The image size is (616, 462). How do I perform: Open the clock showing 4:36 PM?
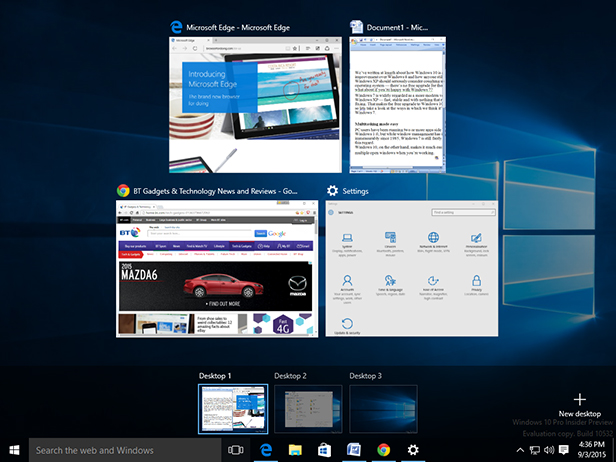click(x=592, y=450)
